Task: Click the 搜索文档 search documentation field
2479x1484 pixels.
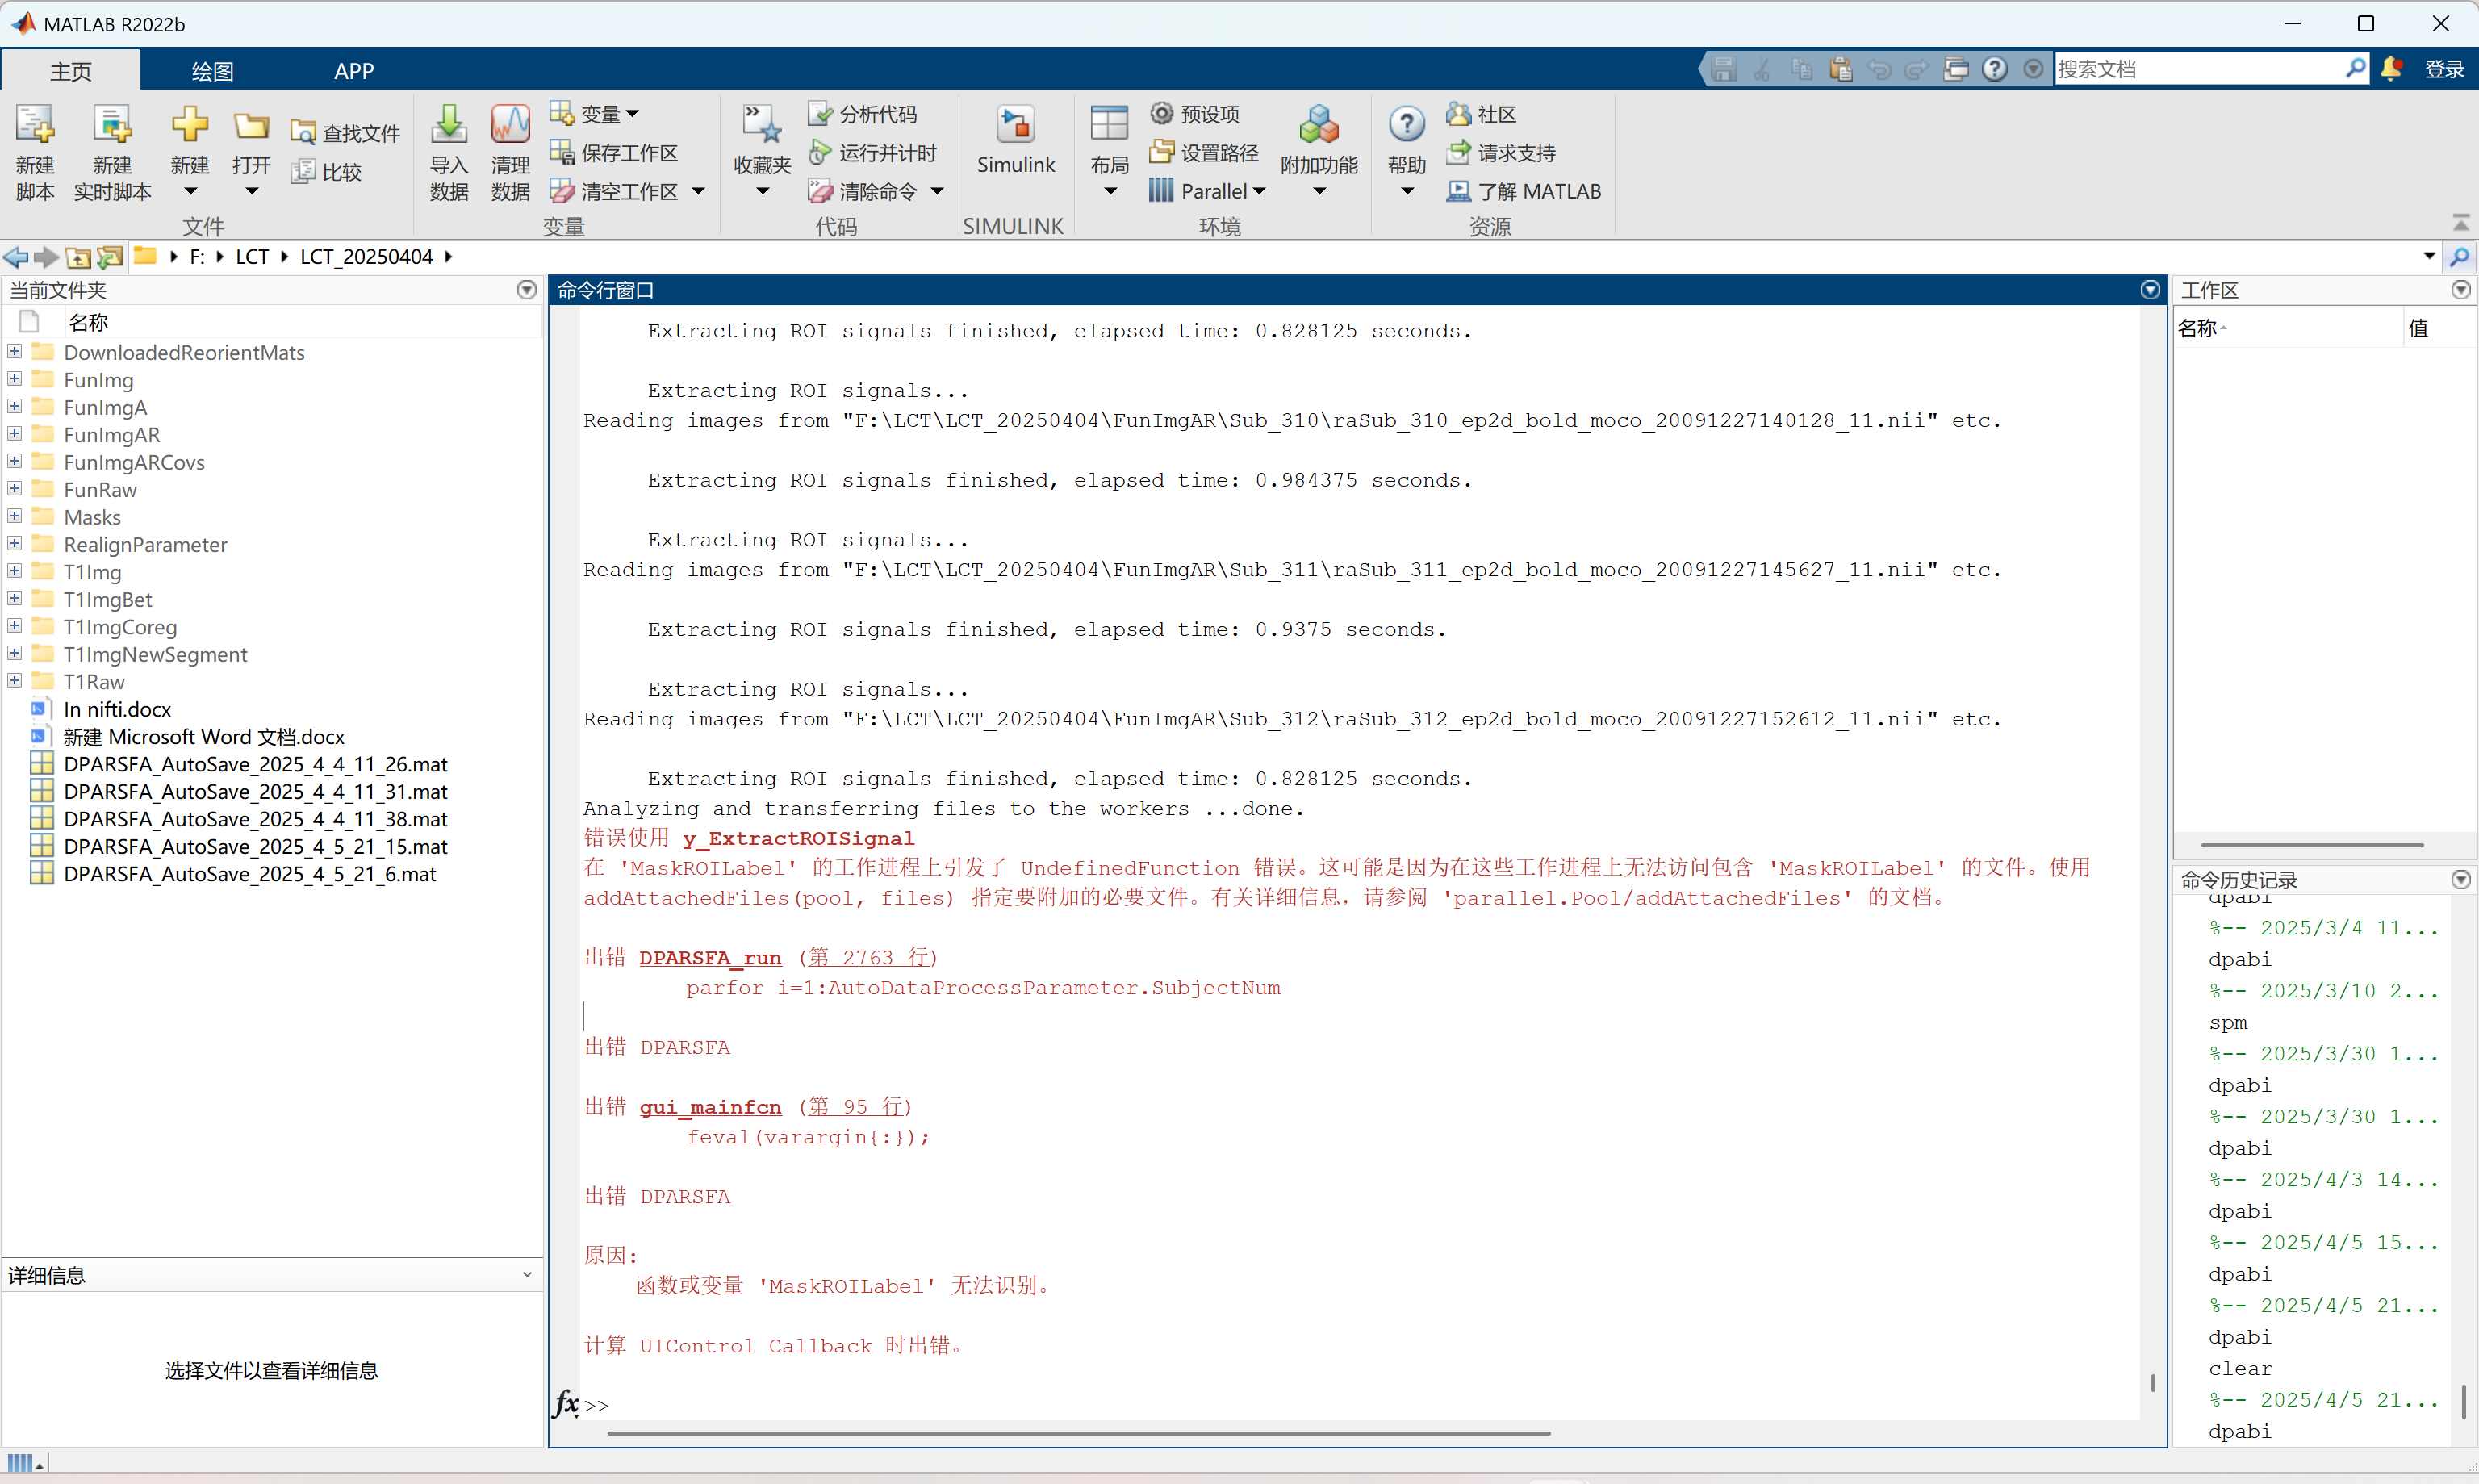Action: pos(2198,69)
